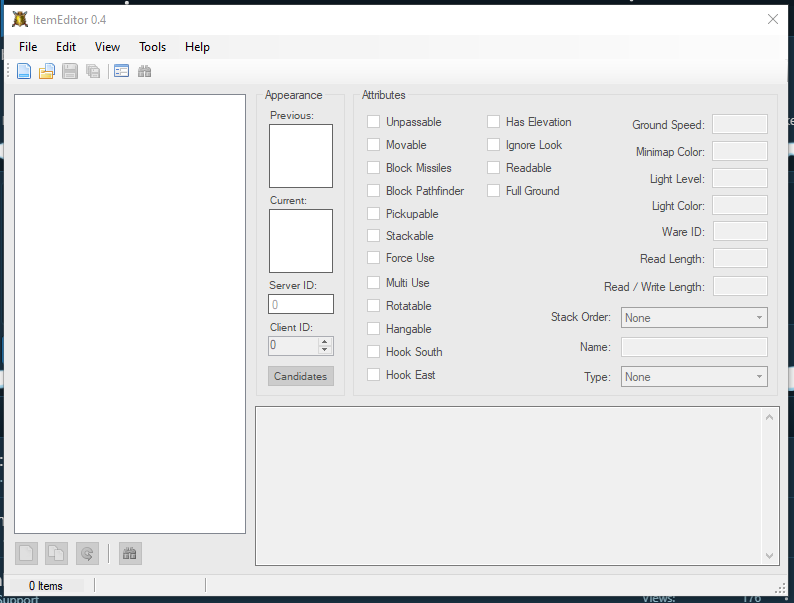The image size is (794, 603).
Task: Click the Minimap Color field
Action: tap(740, 151)
